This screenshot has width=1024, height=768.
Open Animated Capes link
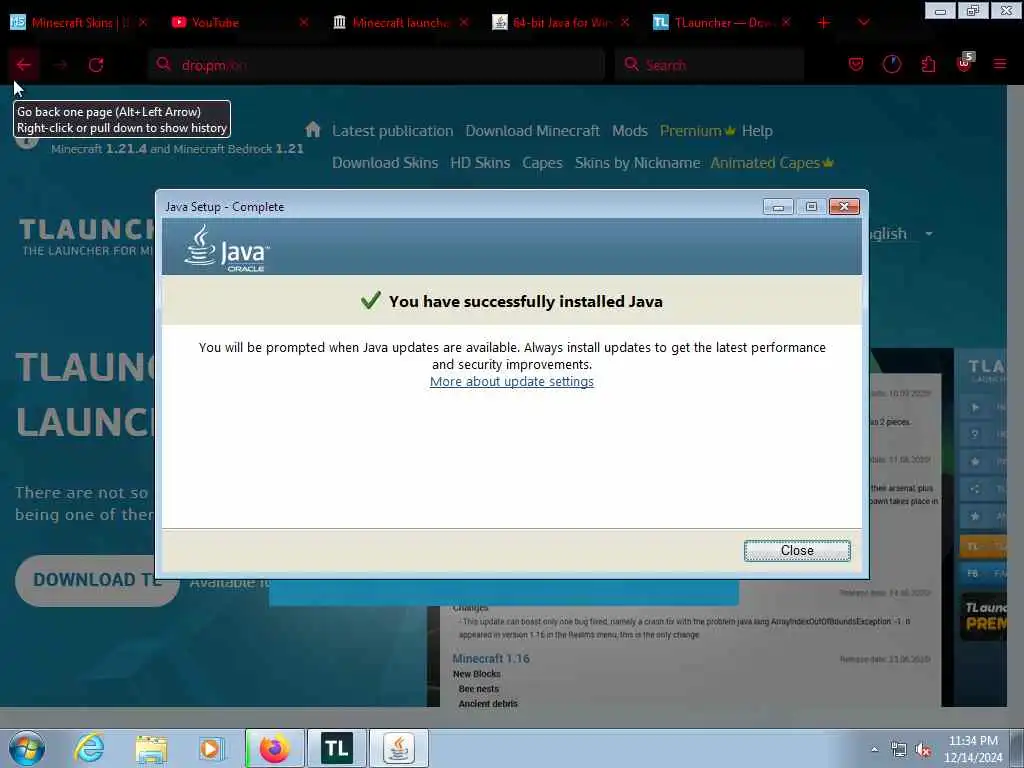click(771, 163)
